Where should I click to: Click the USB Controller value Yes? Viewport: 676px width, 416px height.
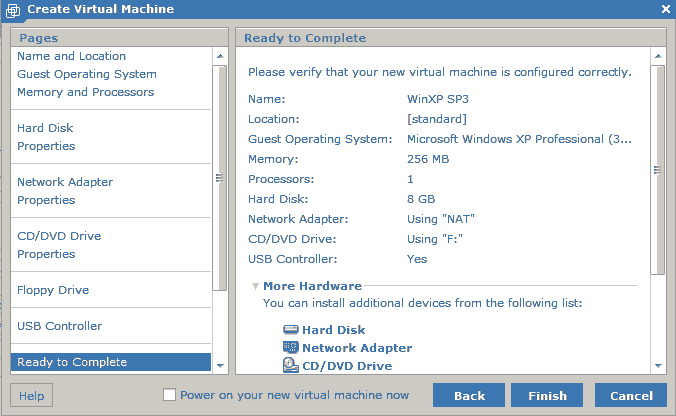(417, 259)
